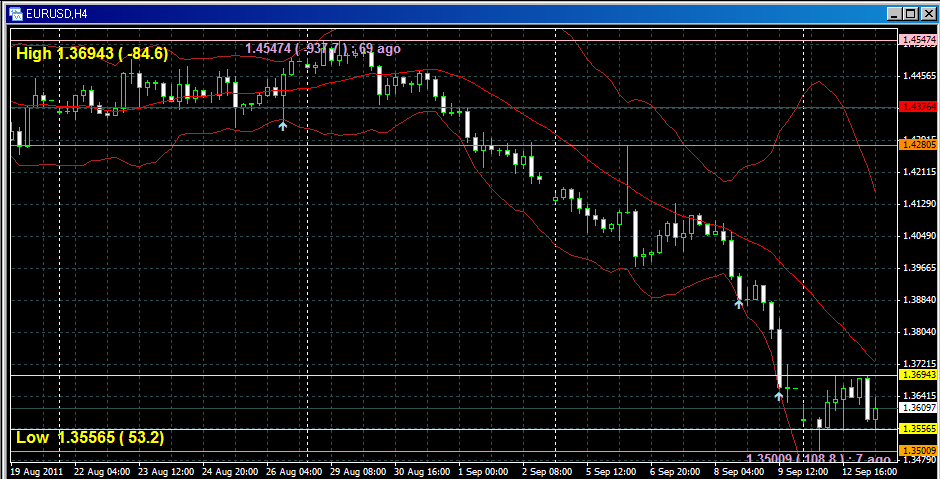Screen dimensions: 940x479
Task: Click the blue arrow below the 8 Sep 04:00 candle
Action: click(x=739, y=303)
